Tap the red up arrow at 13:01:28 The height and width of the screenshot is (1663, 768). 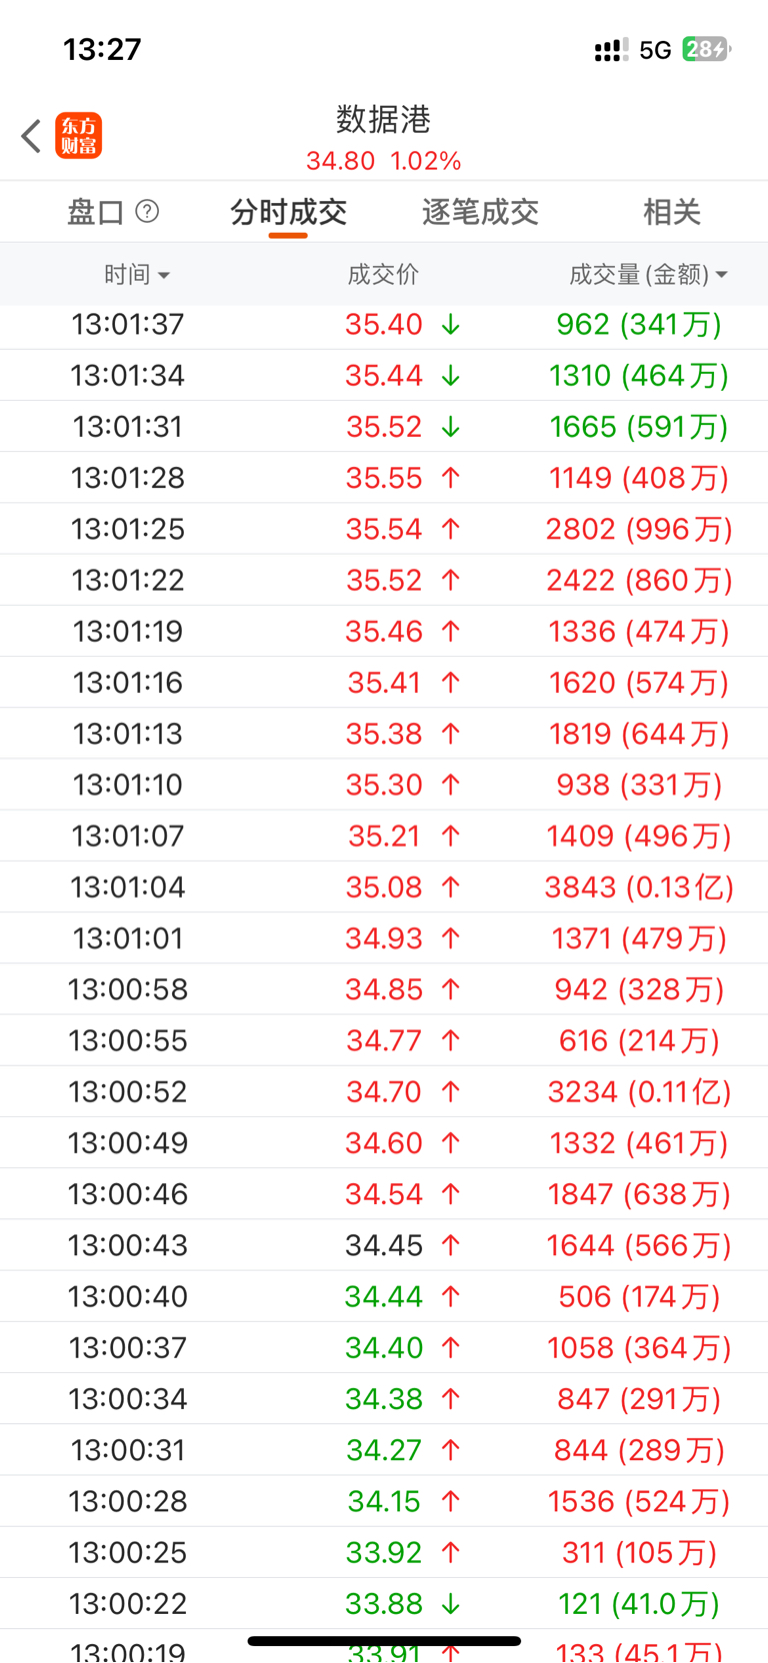(451, 478)
